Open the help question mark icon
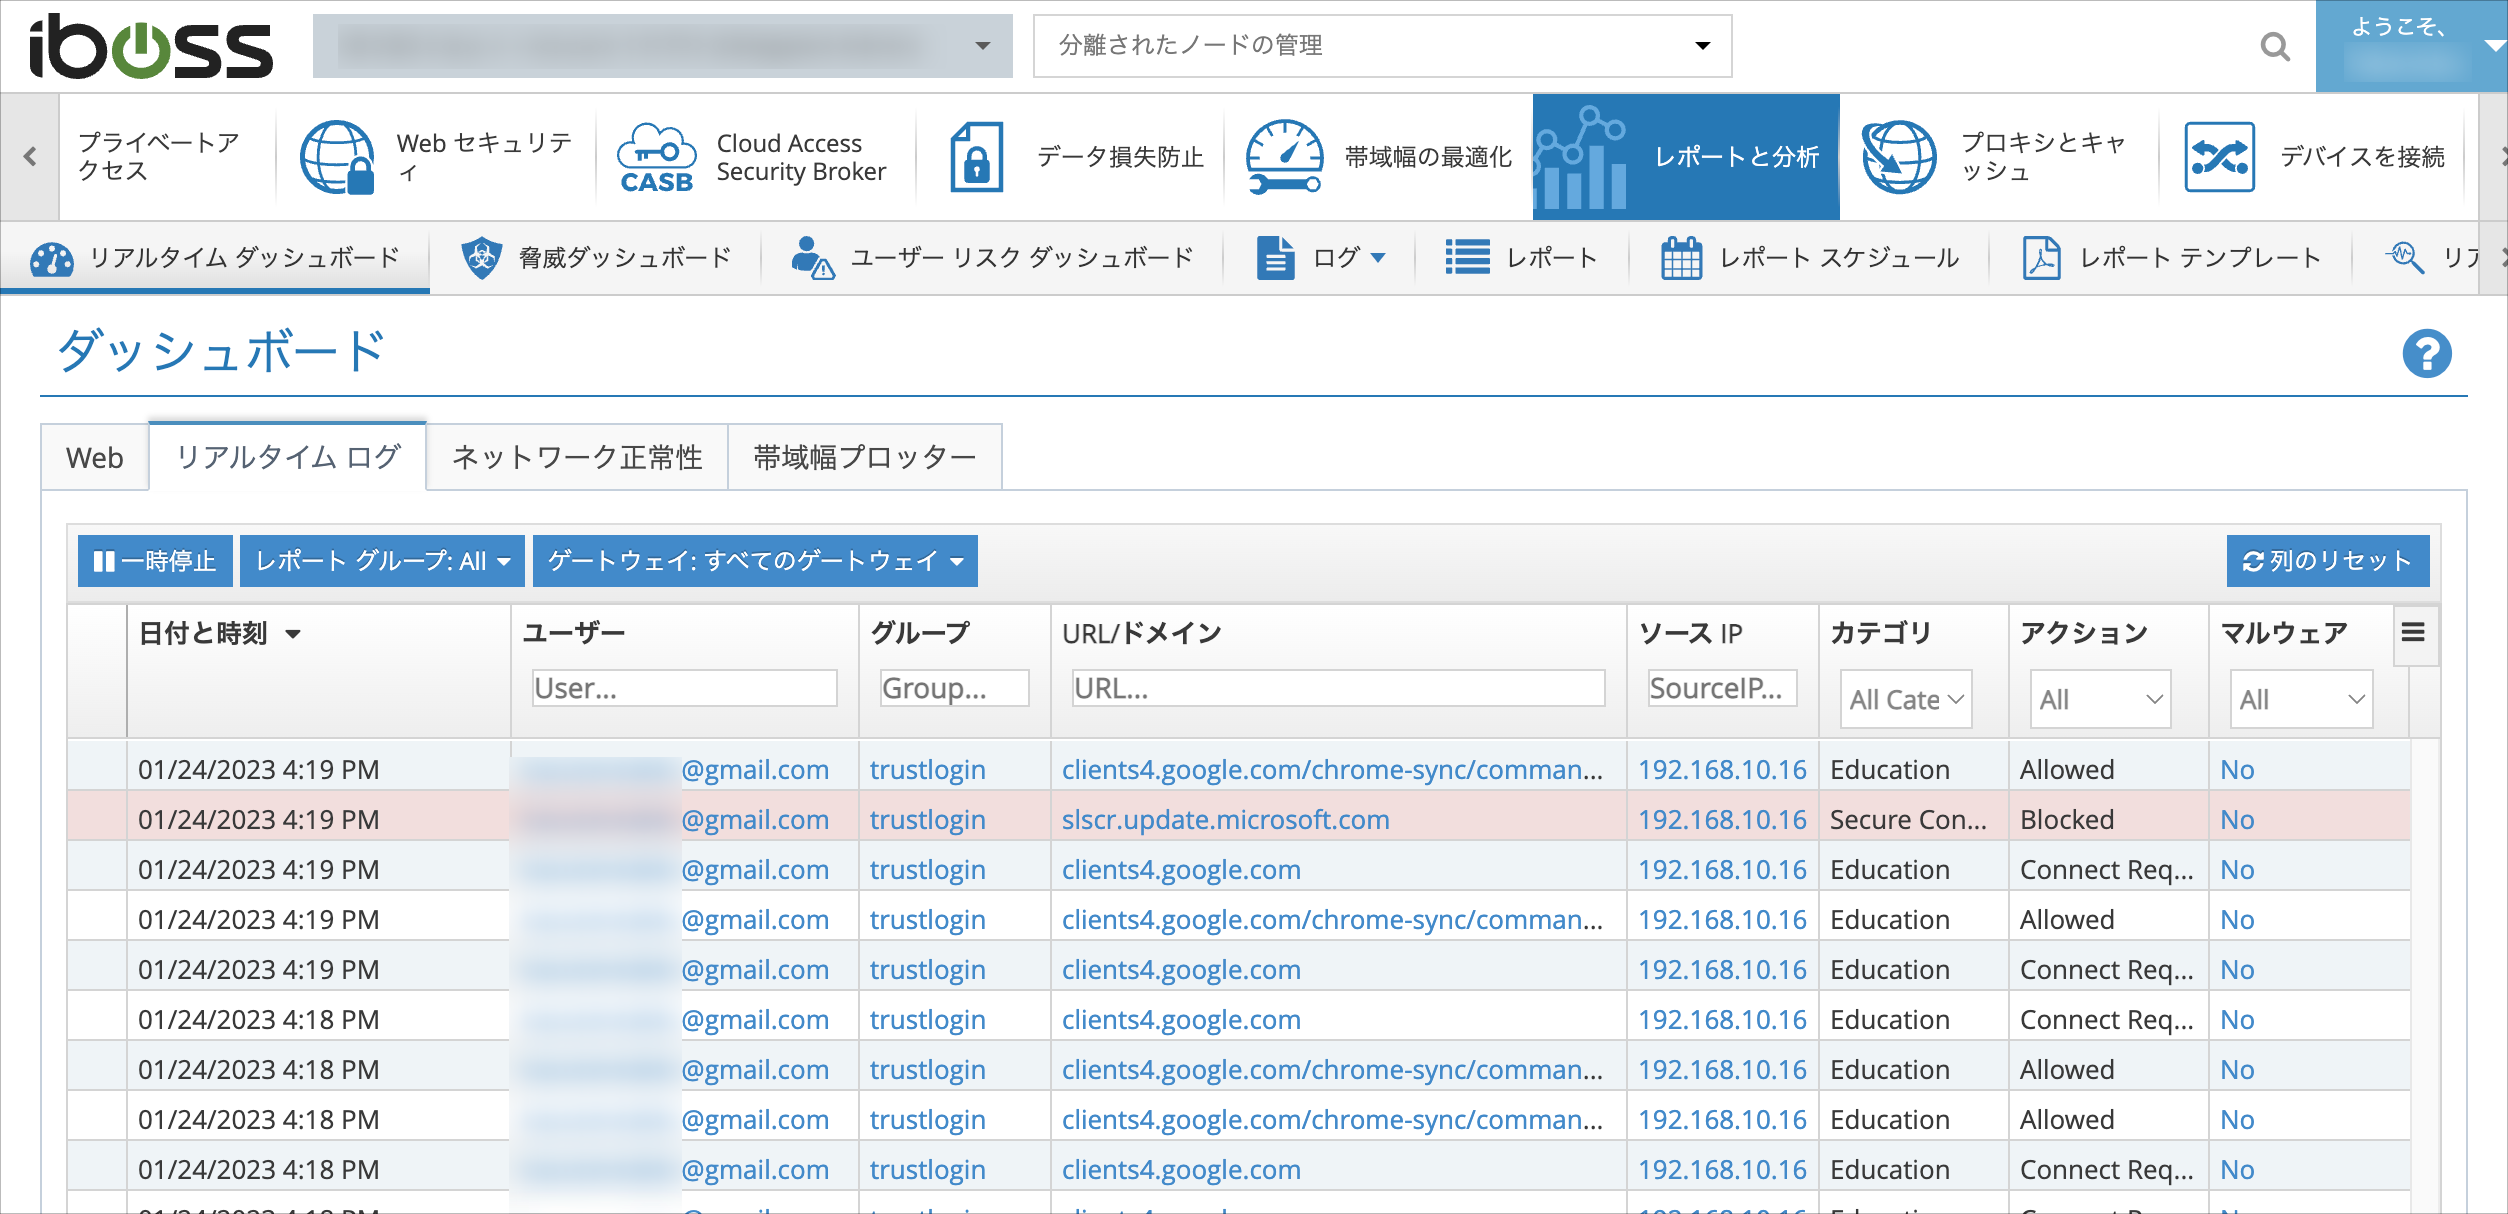This screenshot has width=2508, height=1214. click(2426, 353)
